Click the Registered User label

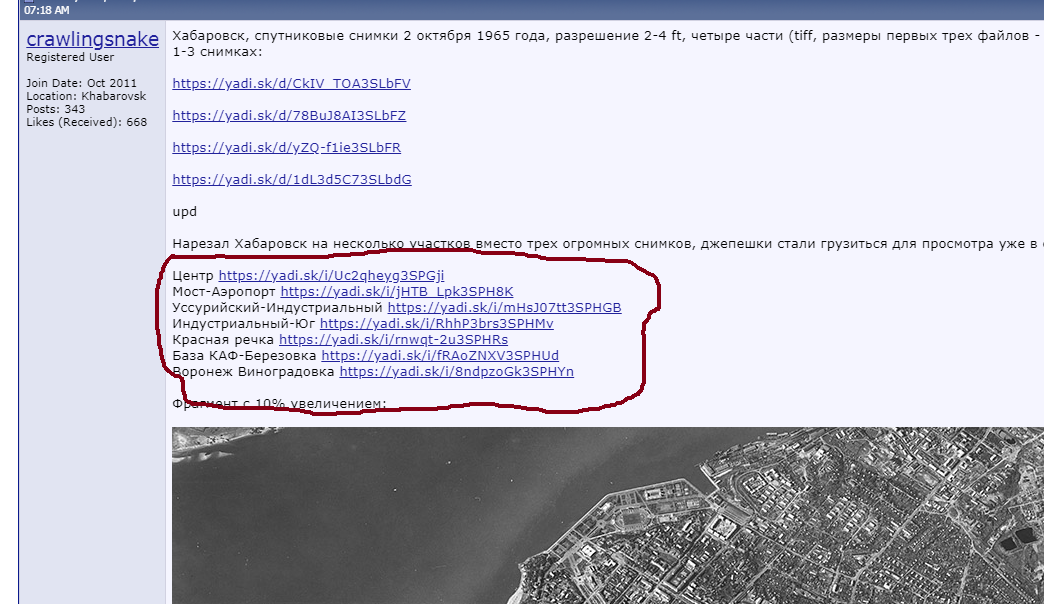[70, 58]
